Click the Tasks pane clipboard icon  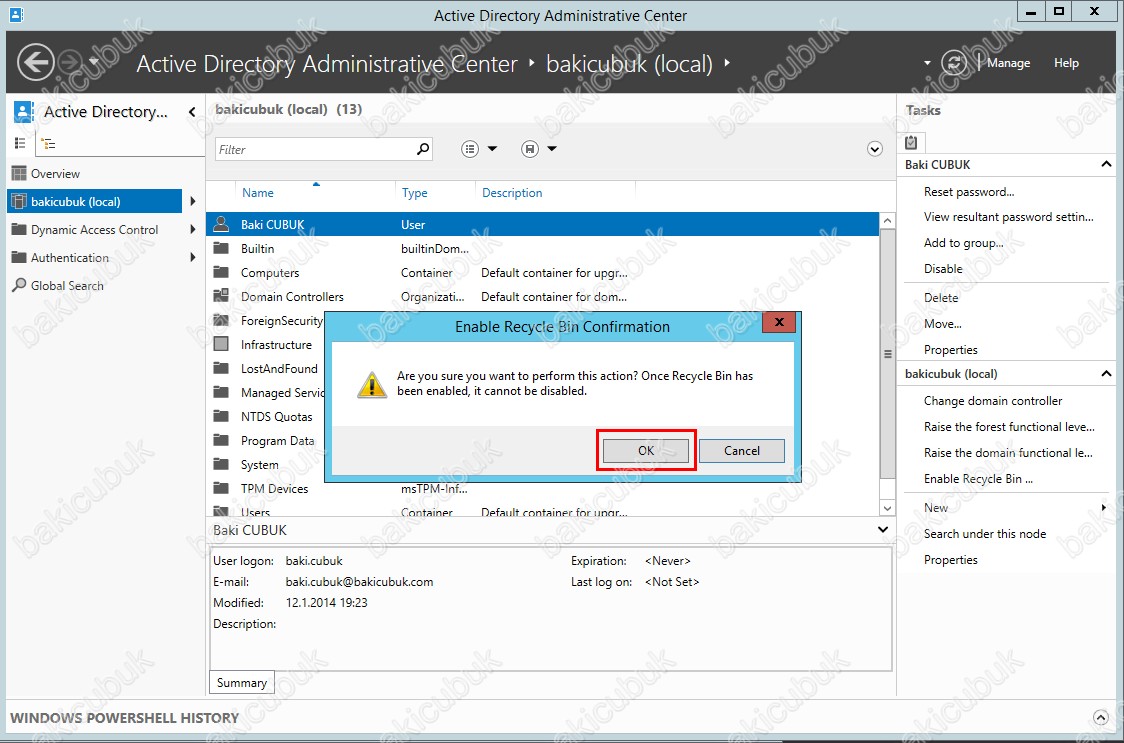[x=911, y=142]
